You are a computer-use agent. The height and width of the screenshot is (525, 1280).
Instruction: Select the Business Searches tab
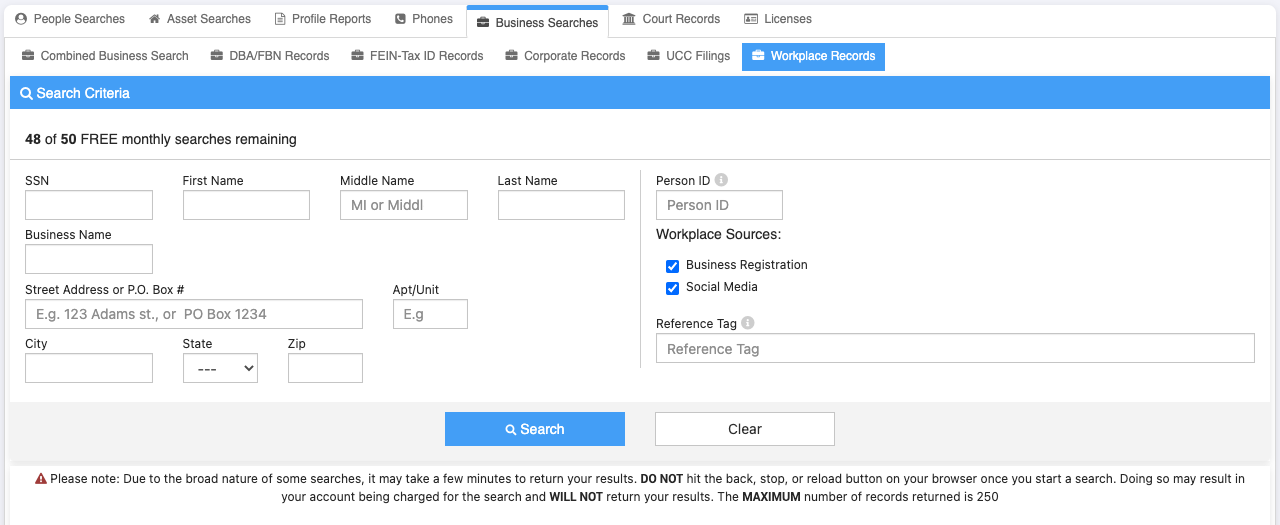[538, 22]
